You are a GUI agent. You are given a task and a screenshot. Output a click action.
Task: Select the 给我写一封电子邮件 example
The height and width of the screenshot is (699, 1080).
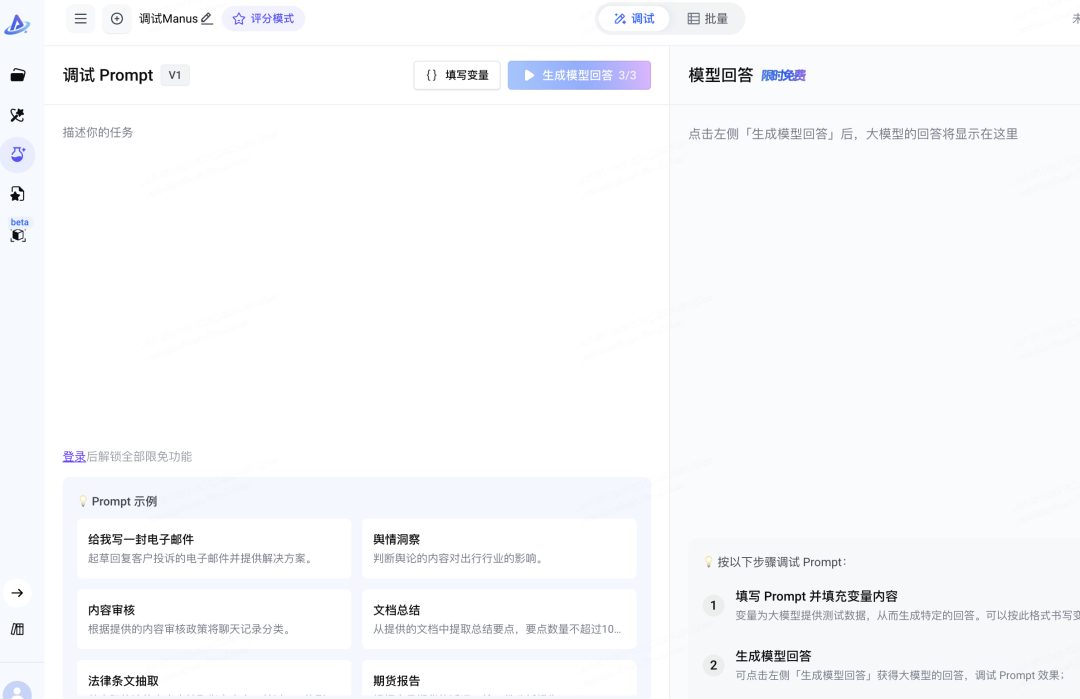point(214,548)
